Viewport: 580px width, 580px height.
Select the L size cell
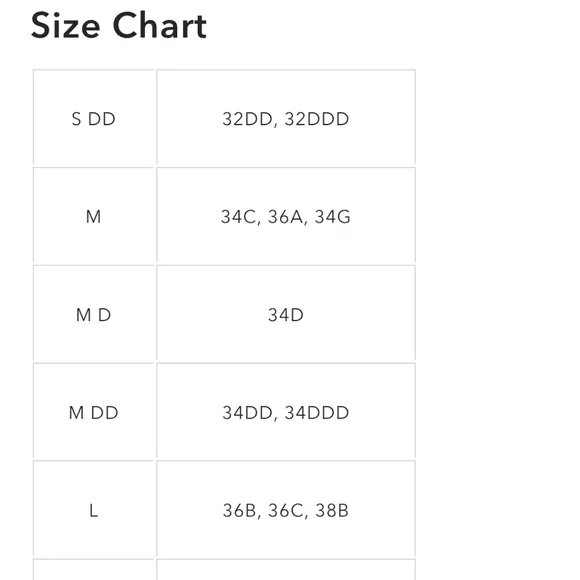(x=94, y=510)
